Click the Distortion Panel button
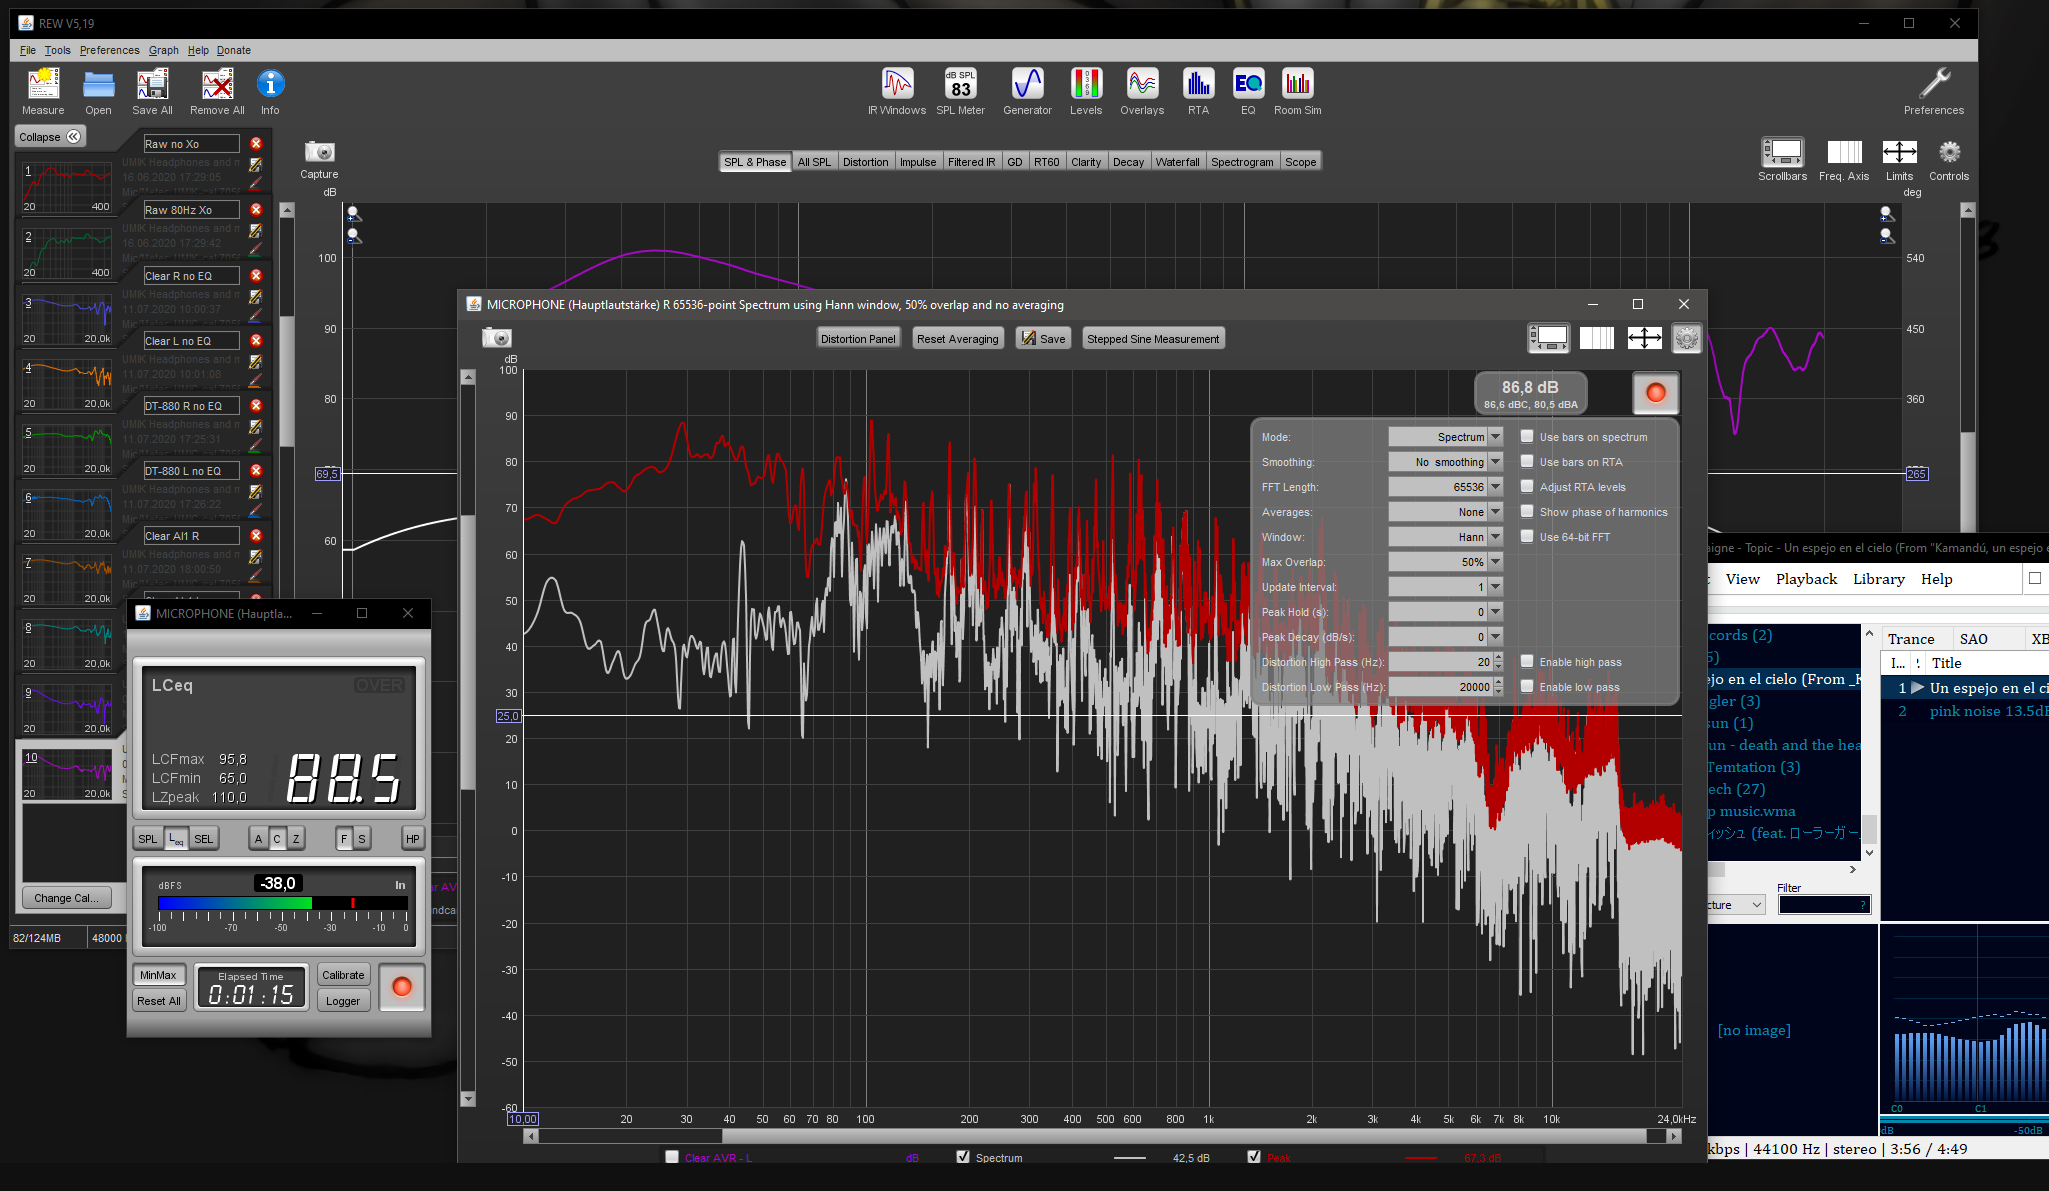This screenshot has width=2049, height=1191. [858, 339]
